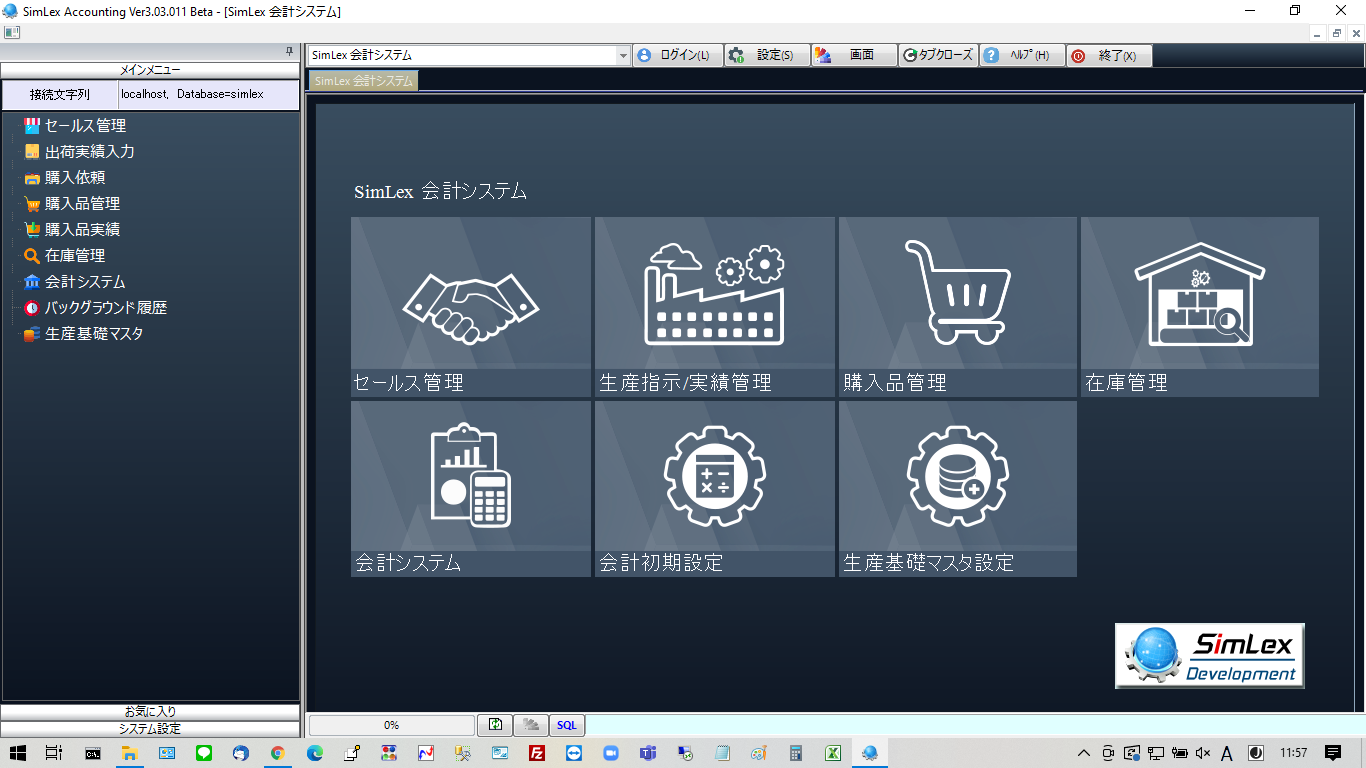The width and height of the screenshot is (1366, 768).
Task: Select 購入品管理 in the main menu tree
Action: 82,204
